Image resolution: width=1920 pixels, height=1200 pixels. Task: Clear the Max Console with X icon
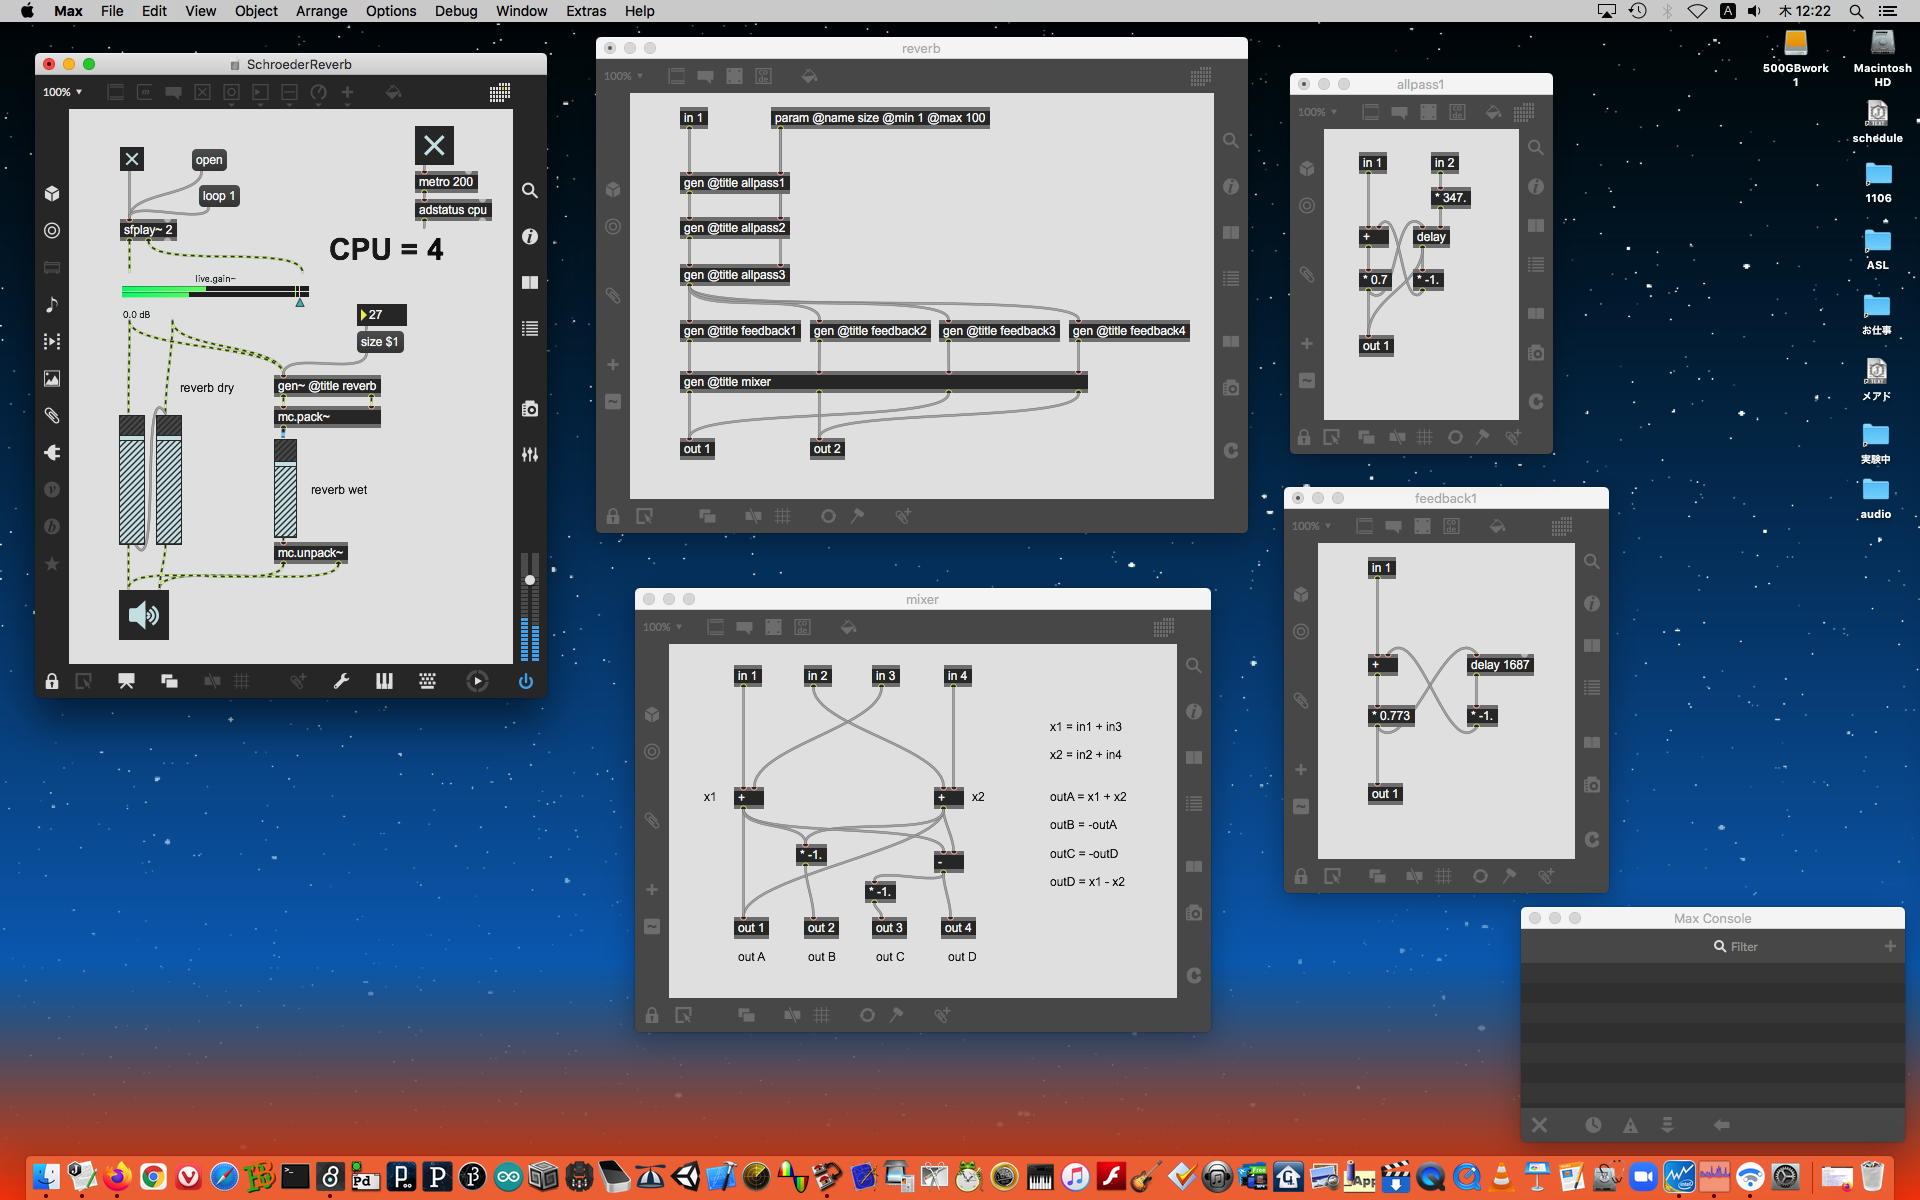point(1539,1125)
